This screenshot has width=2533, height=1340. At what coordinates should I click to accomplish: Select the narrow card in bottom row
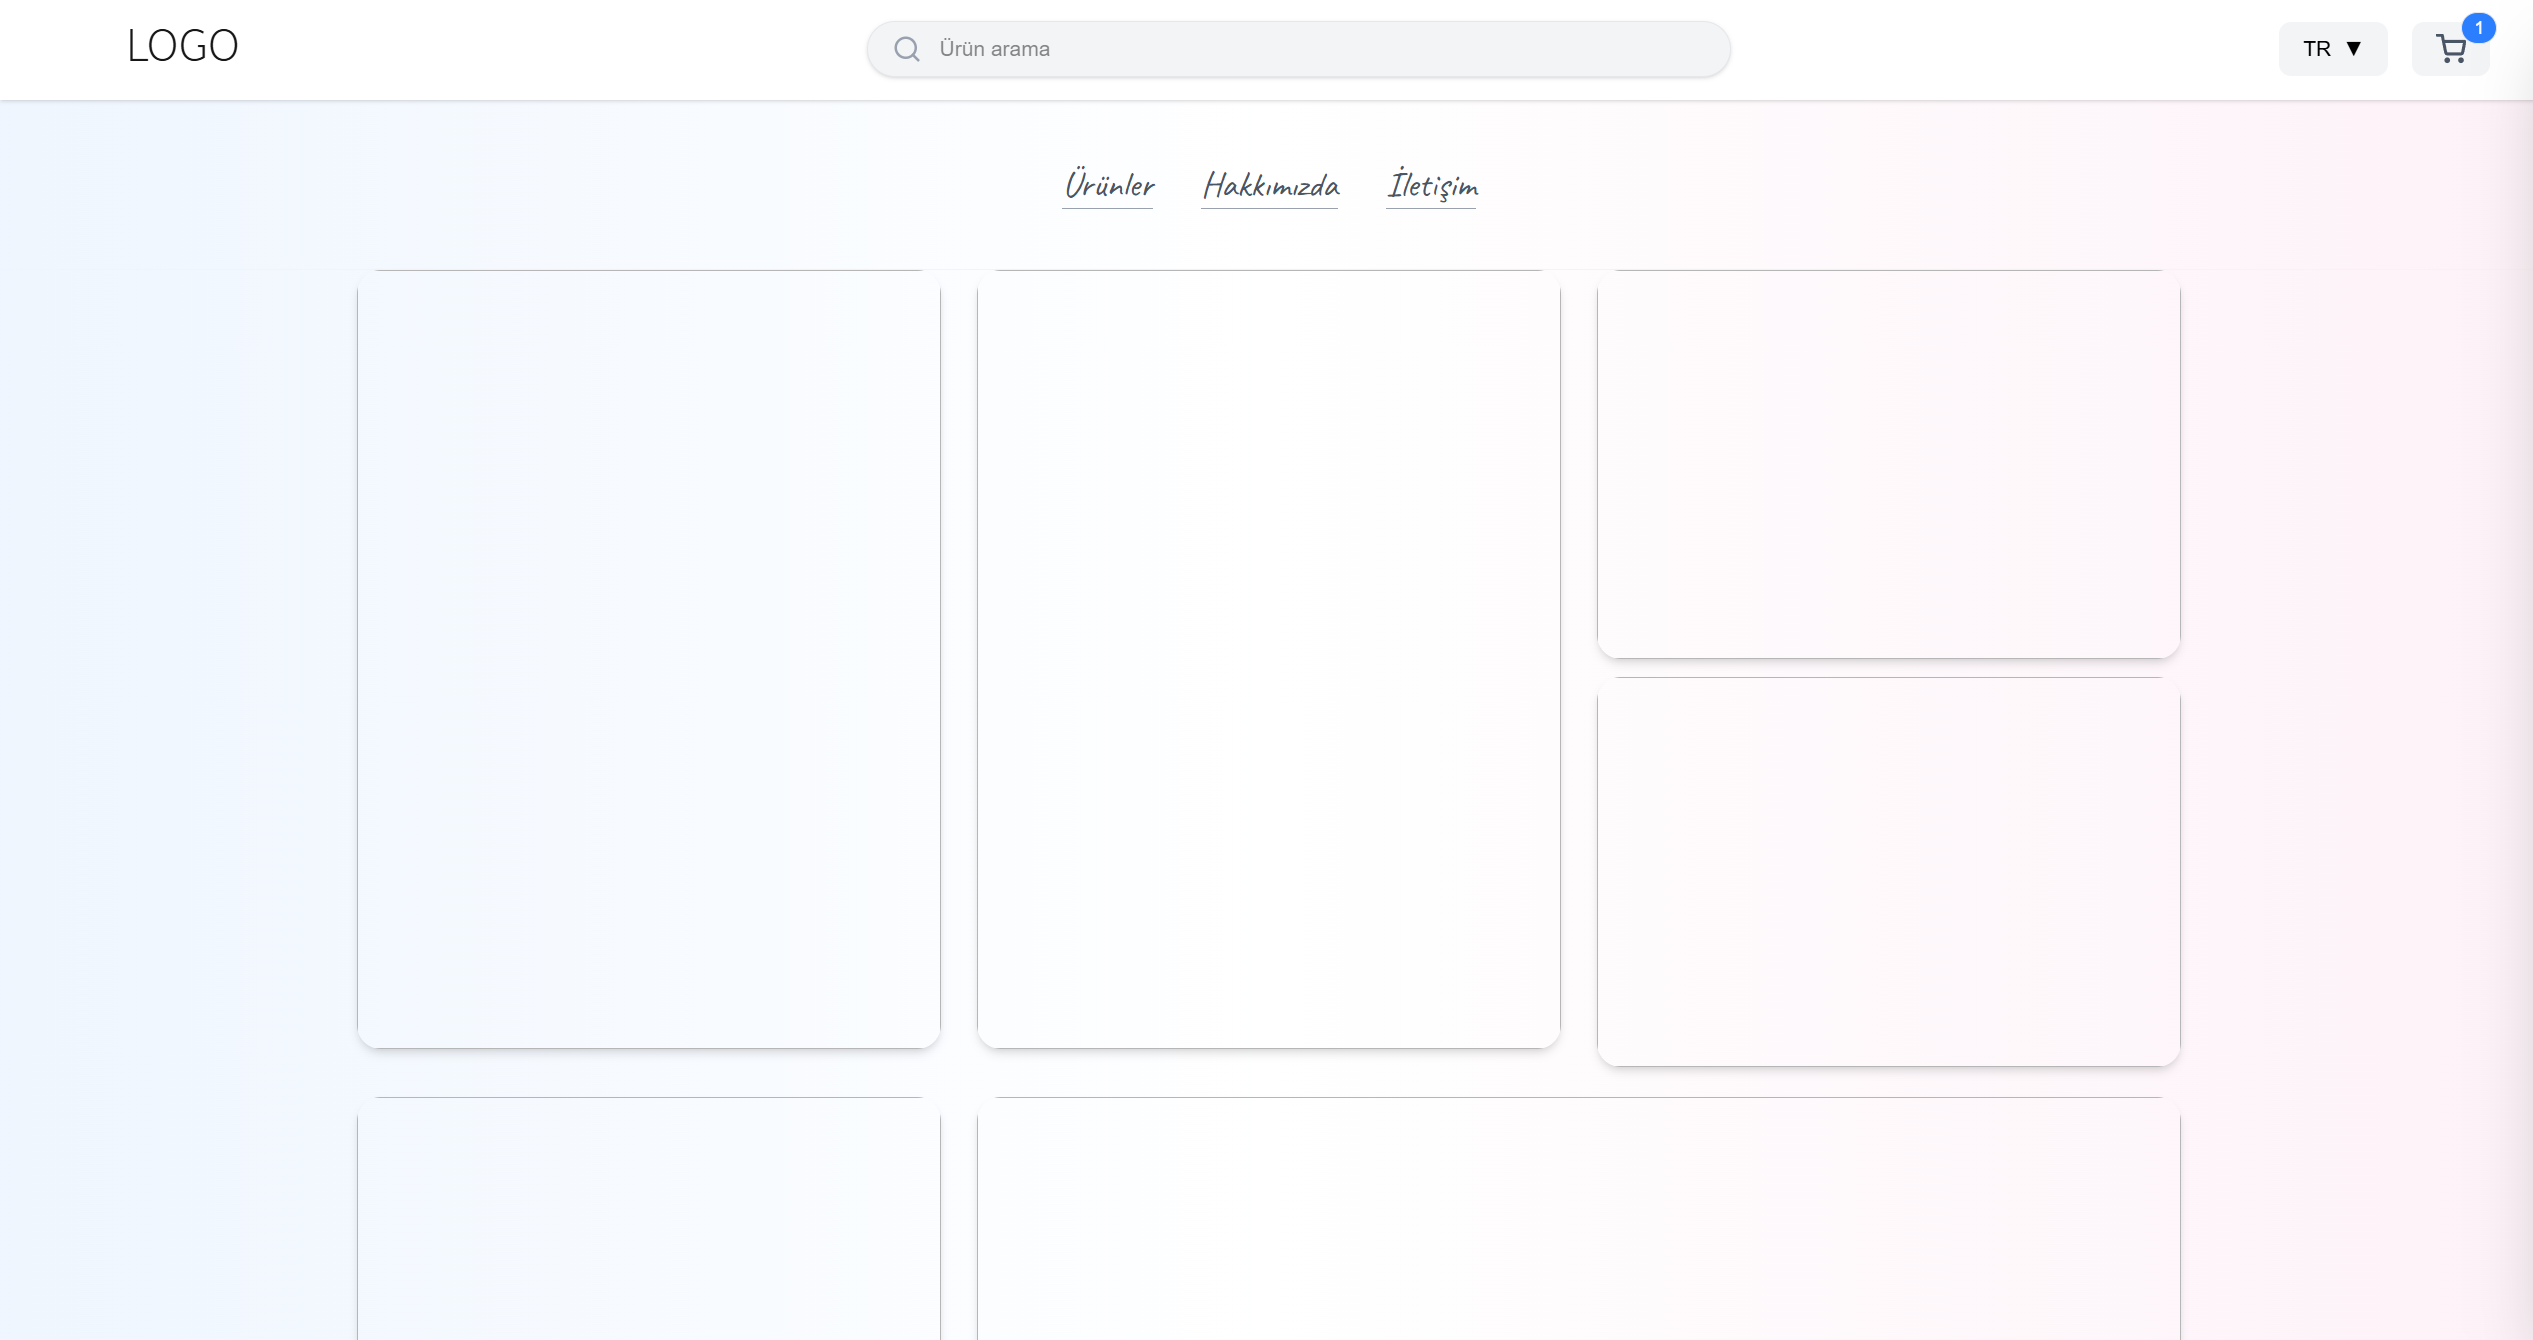(x=648, y=1218)
